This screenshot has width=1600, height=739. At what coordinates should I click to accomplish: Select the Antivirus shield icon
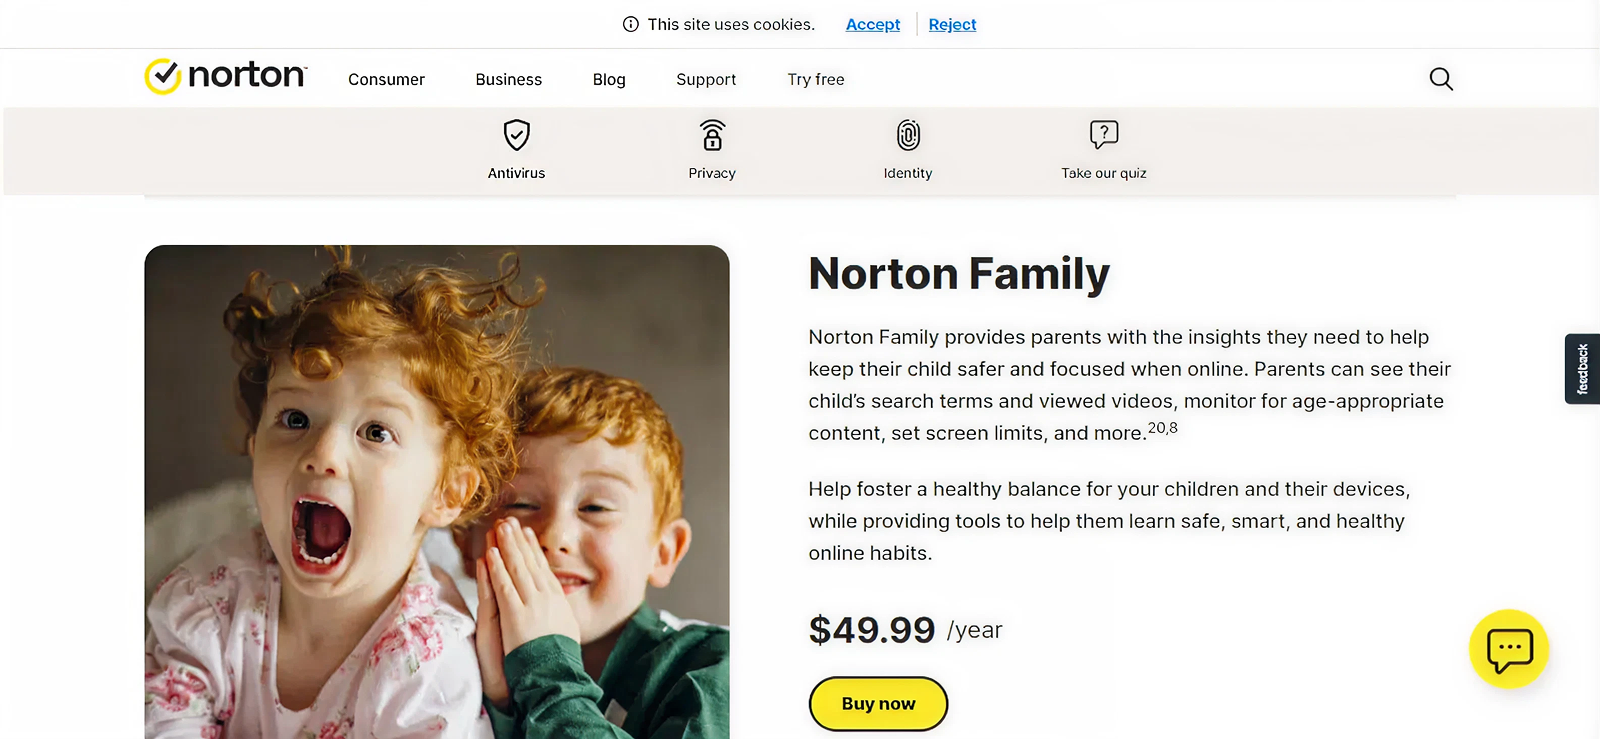[x=516, y=135]
